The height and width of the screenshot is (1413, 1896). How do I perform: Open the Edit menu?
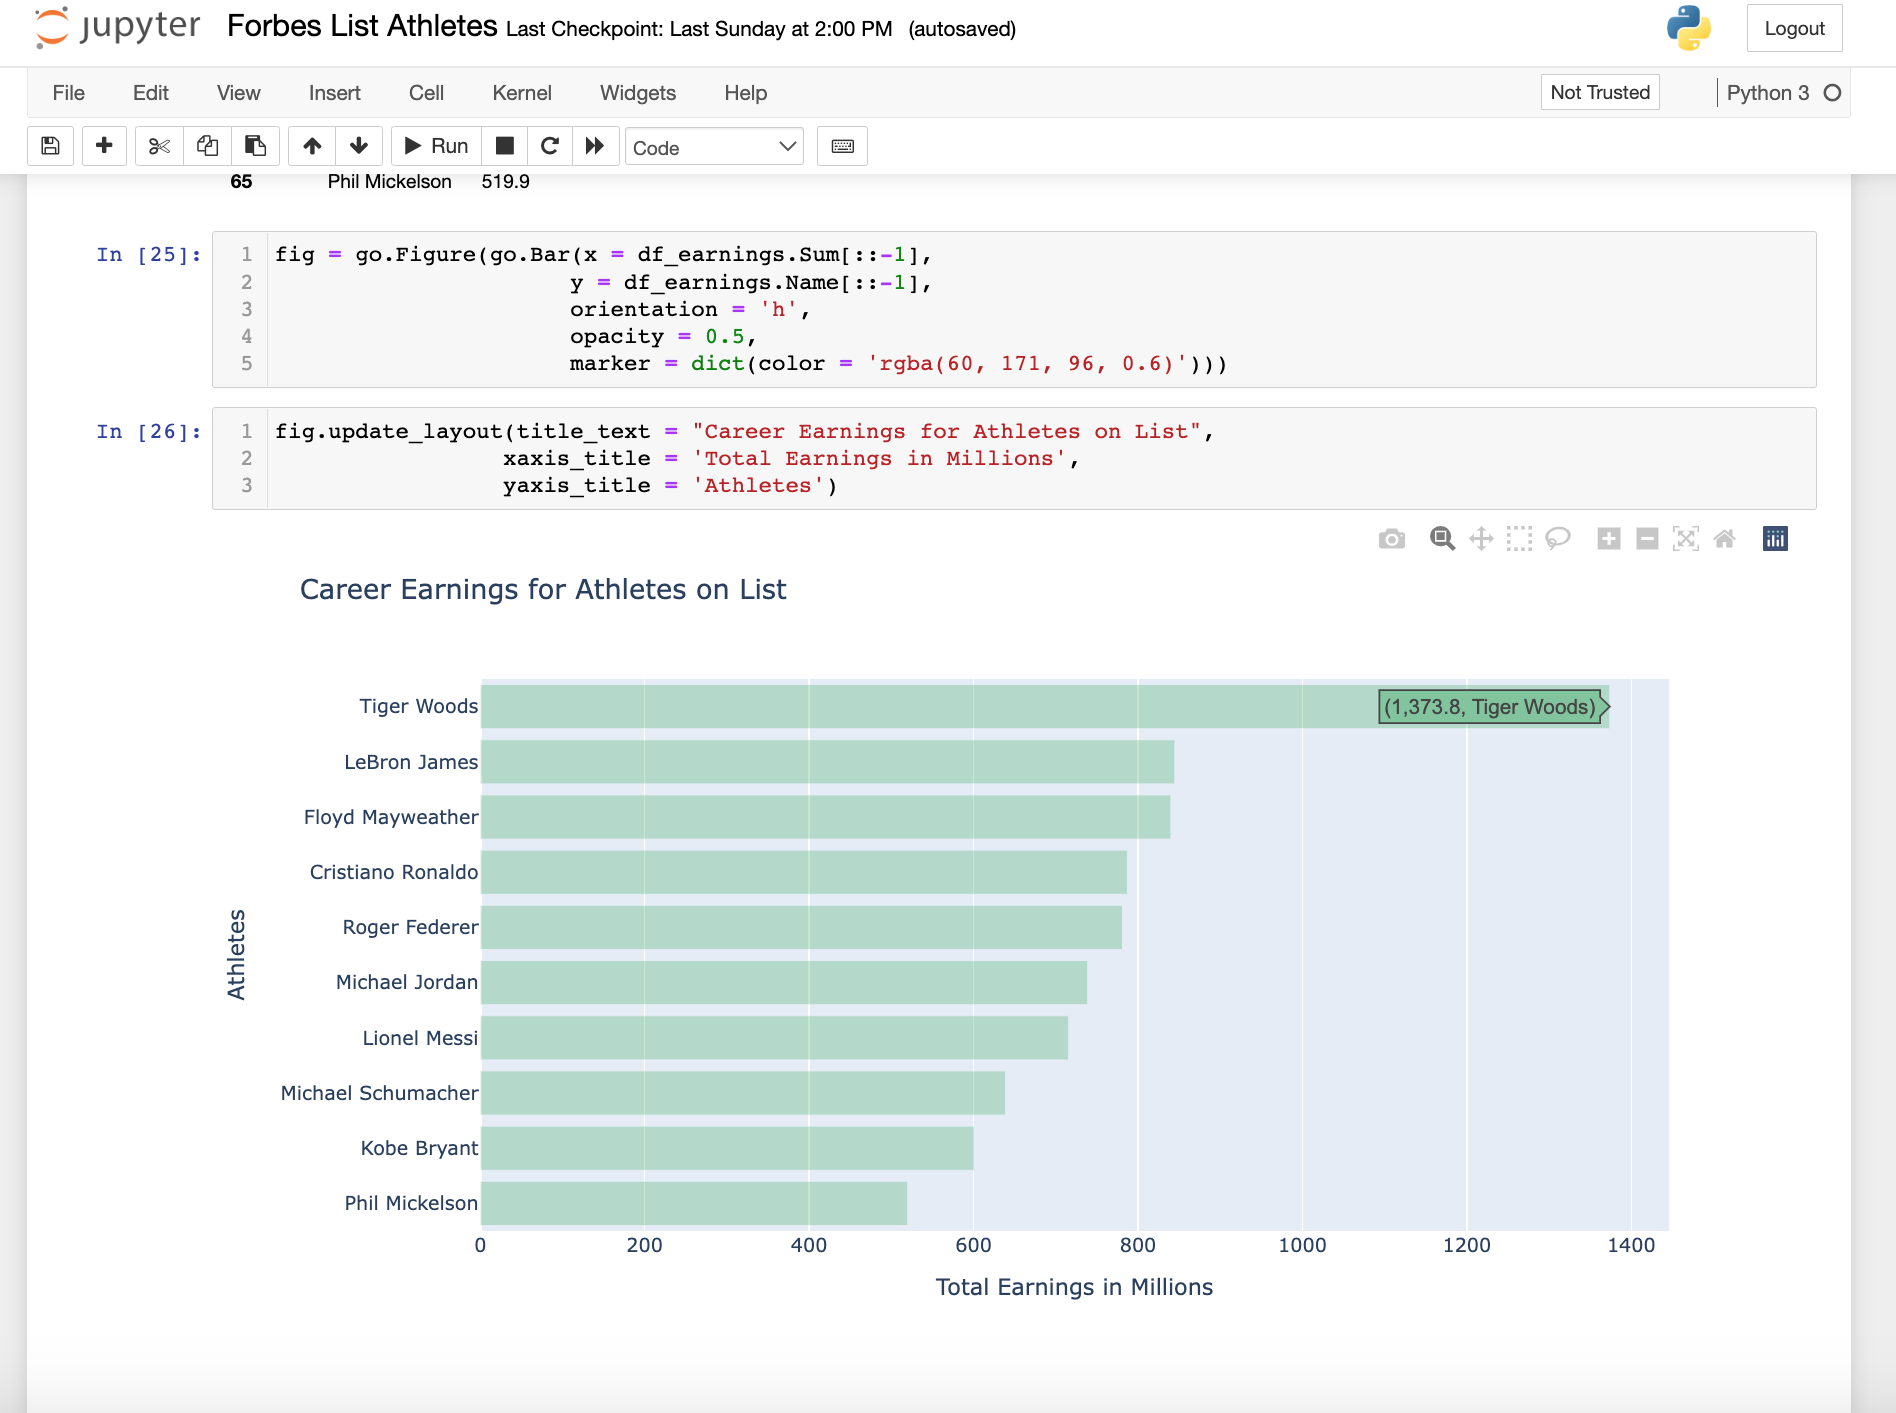click(x=151, y=93)
